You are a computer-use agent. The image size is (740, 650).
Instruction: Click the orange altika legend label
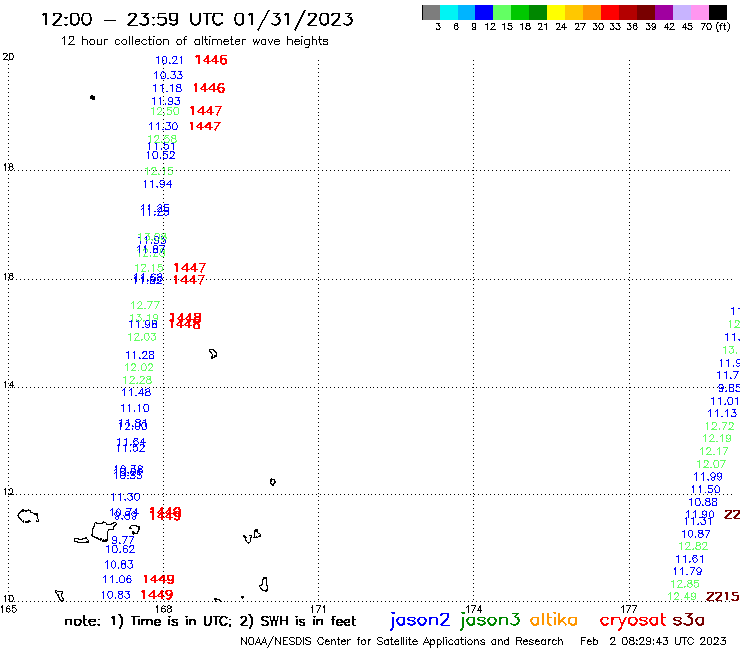pyautogui.click(x=554, y=620)
